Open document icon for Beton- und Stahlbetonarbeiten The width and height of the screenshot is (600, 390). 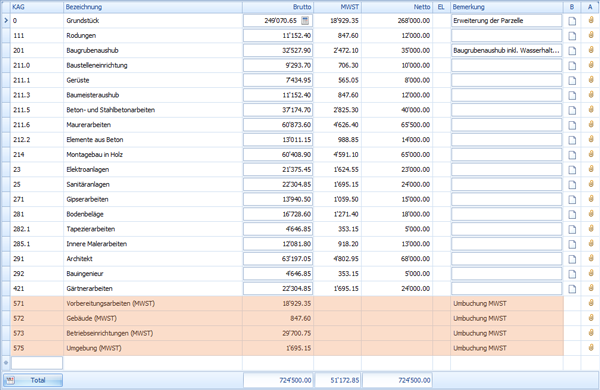coord(572,111)
